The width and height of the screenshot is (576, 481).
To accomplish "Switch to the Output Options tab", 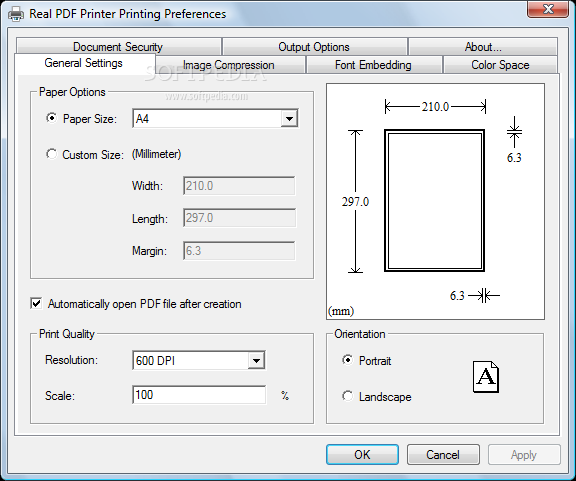I will coord(314,47).
